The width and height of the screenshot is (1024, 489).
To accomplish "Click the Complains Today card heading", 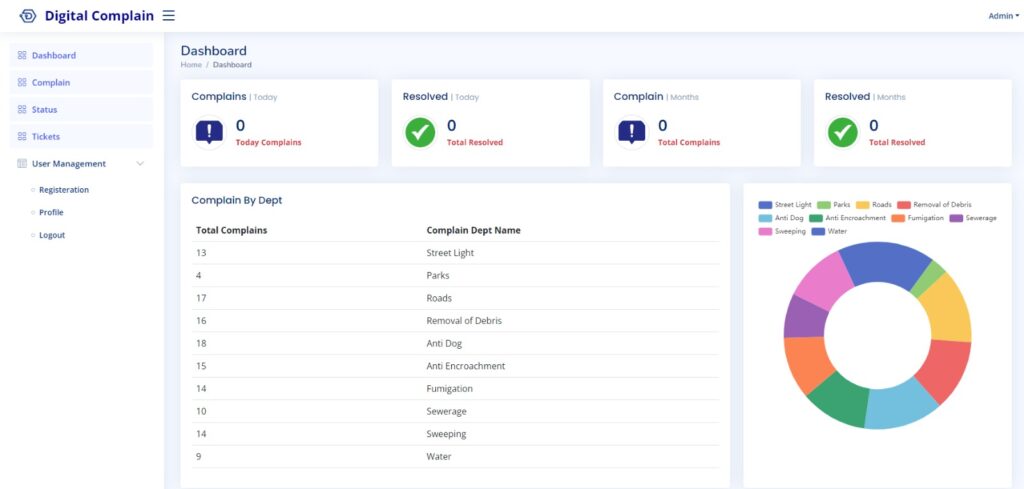I will pos(234,97).
